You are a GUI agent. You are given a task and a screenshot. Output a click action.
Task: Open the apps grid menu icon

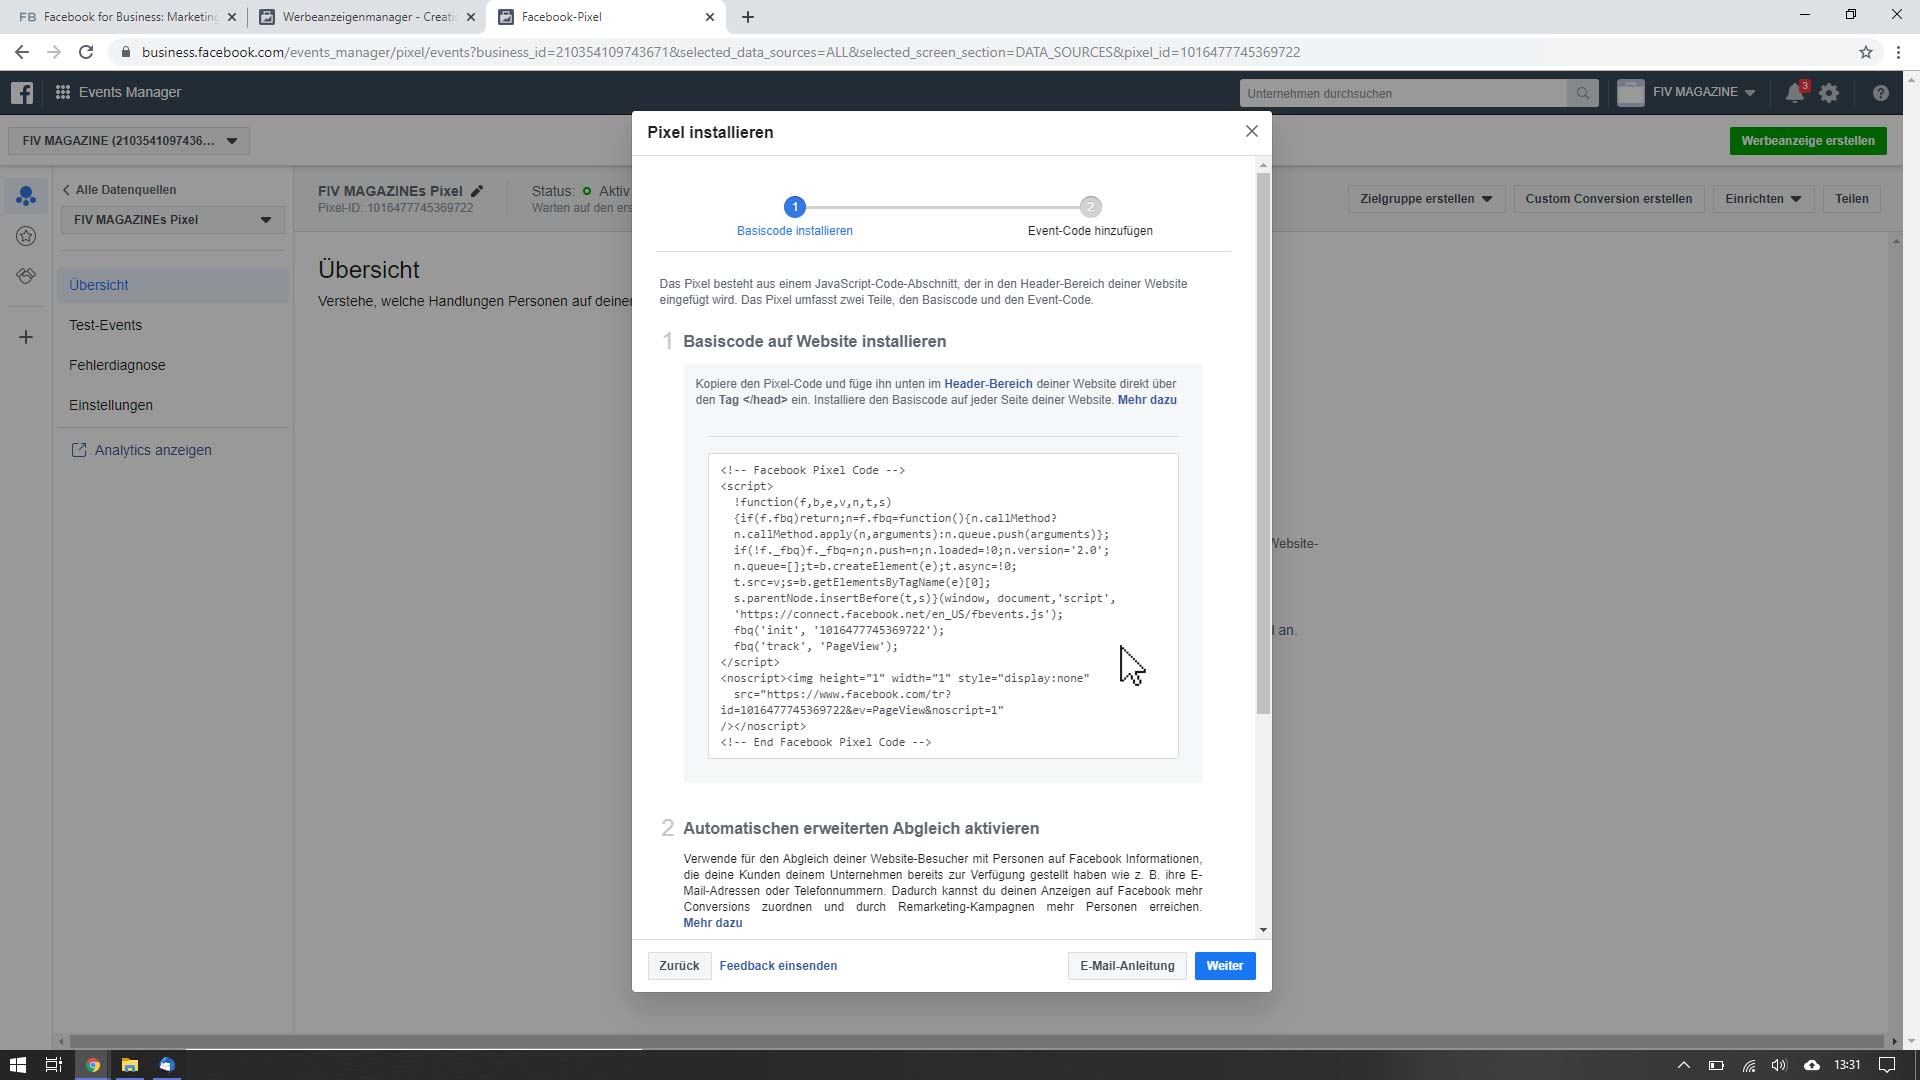62,92
